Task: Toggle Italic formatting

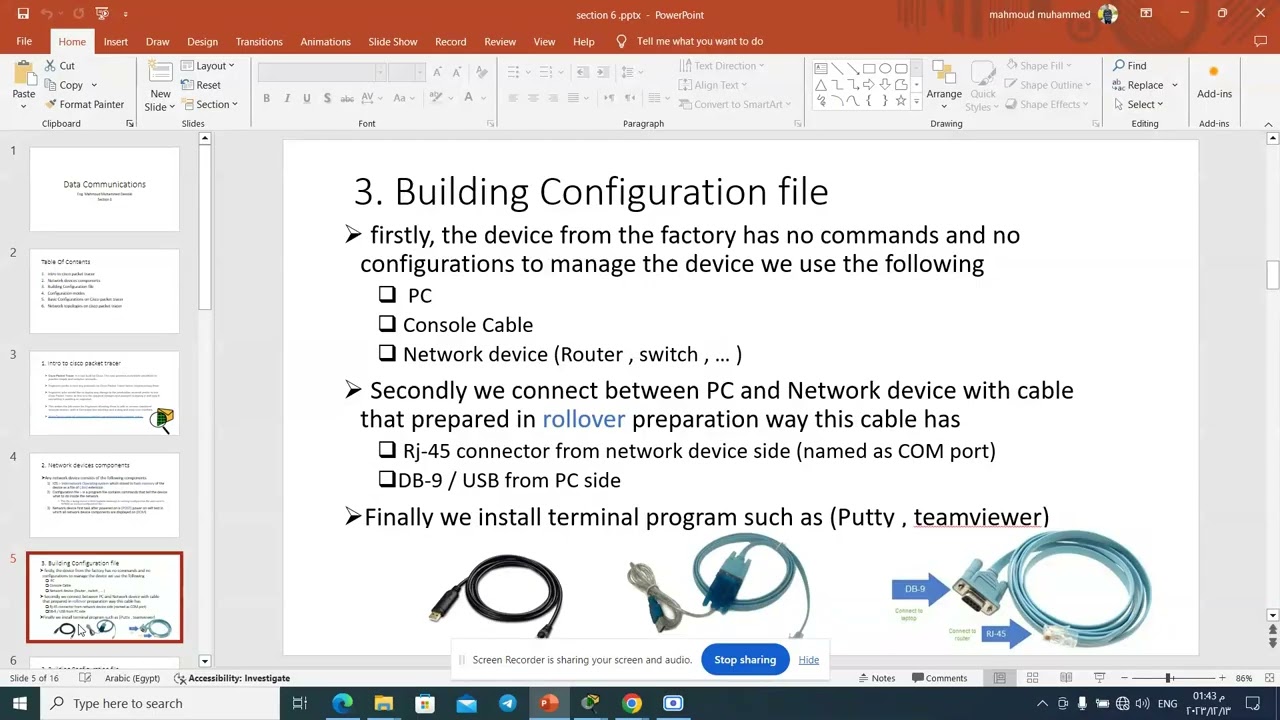Action: (287, 98)
